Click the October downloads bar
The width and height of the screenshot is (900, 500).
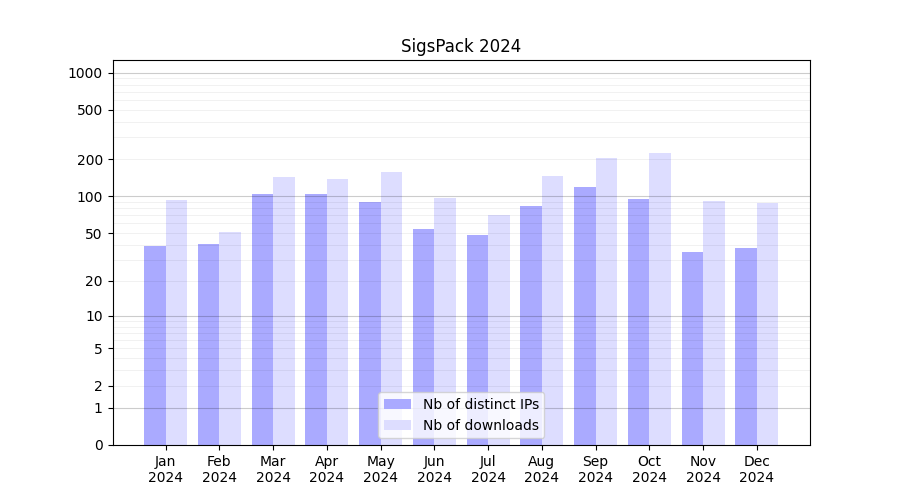[x=660, y=300]
